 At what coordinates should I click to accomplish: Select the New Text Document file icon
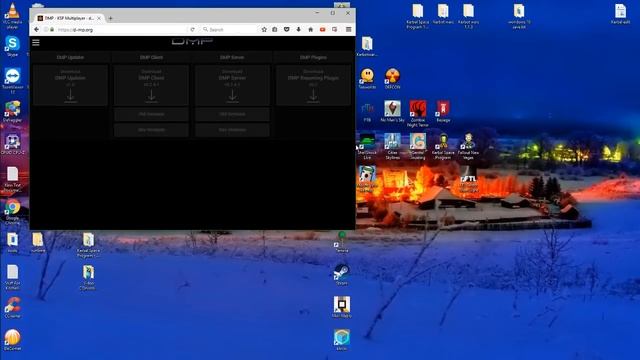pos(12,180)
